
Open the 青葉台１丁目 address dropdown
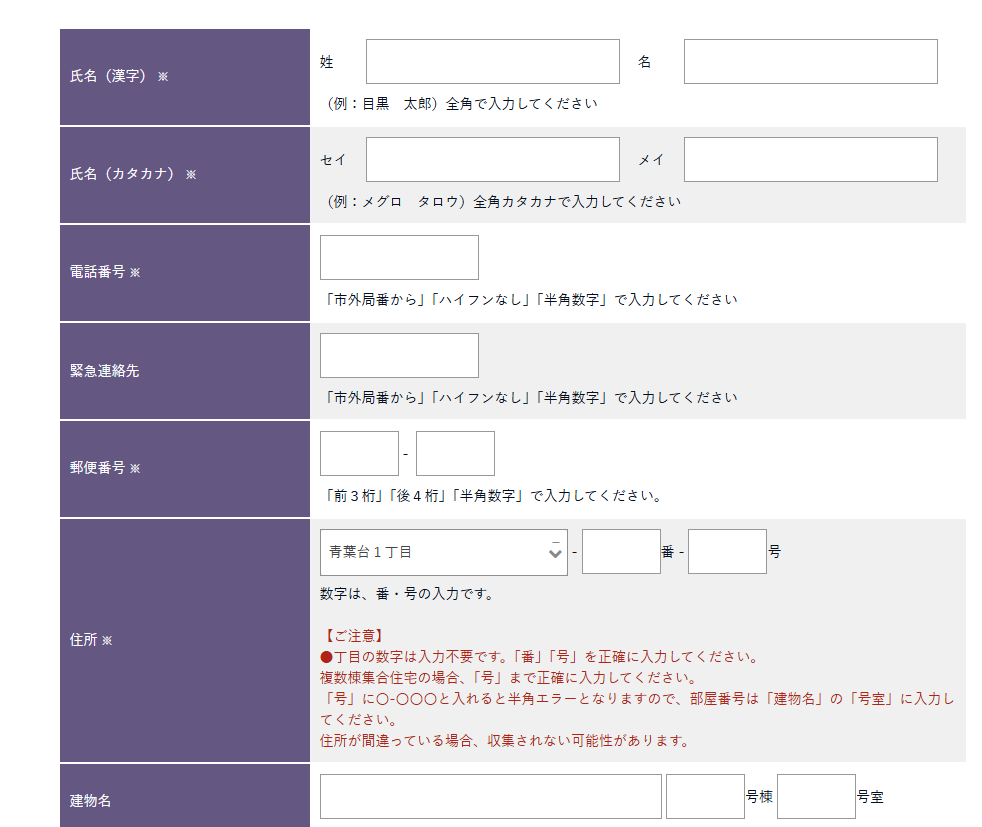[x=443, y=552]
